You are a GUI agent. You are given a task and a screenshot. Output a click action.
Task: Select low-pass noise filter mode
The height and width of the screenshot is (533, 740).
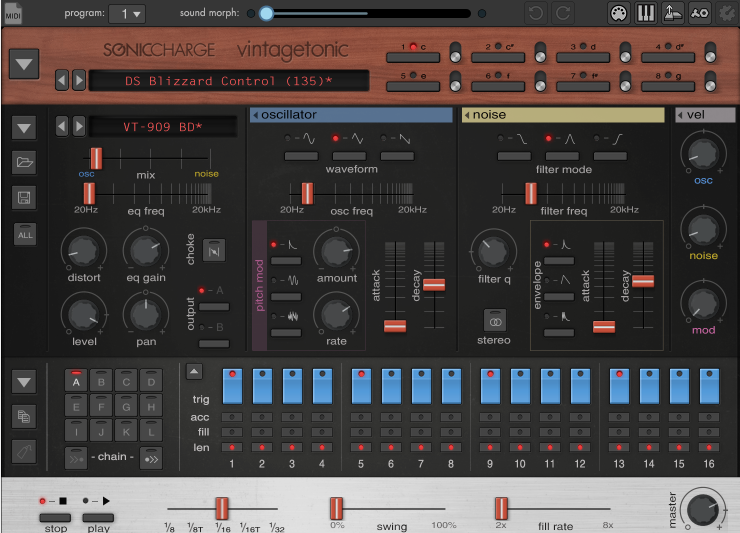[514, 156]
